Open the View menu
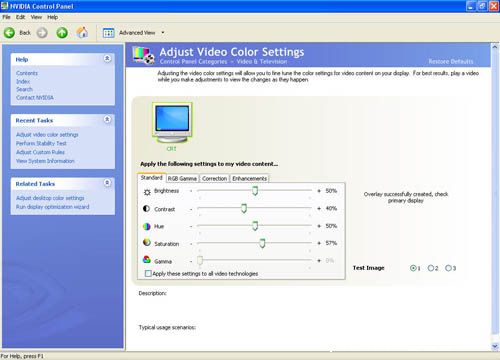 point(36,17)
